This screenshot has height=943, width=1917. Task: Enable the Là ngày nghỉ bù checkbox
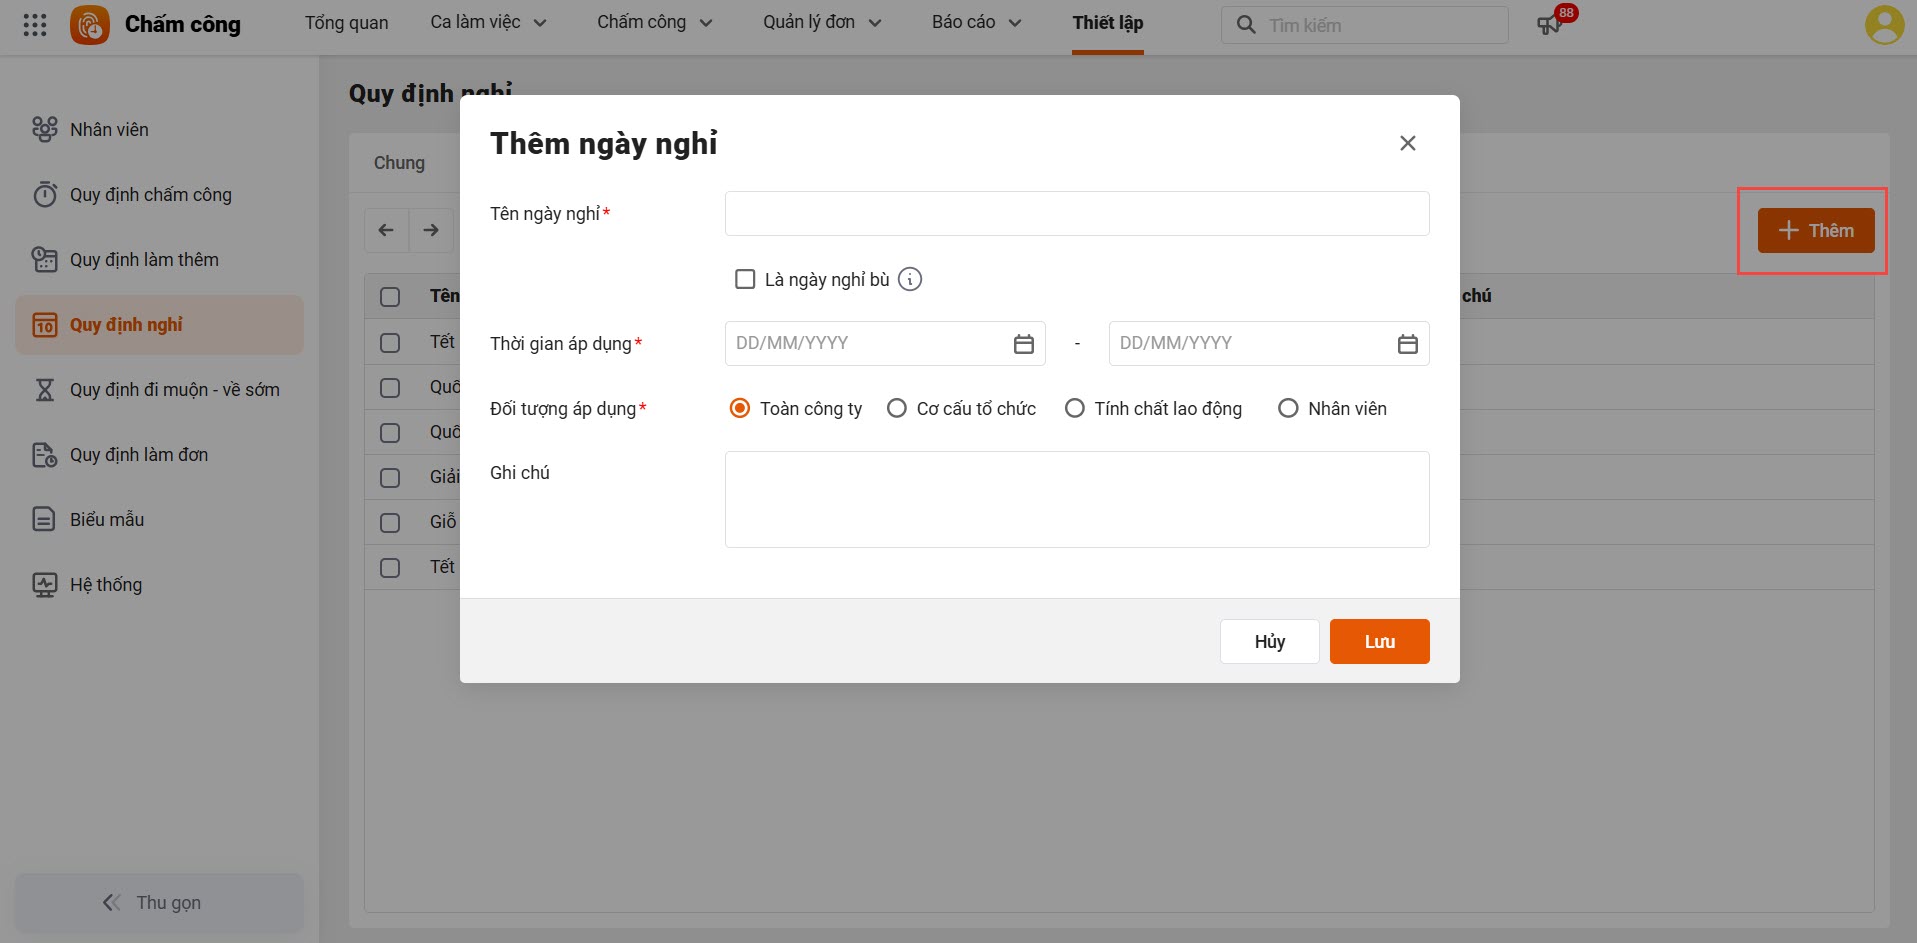tap(745, 280)
